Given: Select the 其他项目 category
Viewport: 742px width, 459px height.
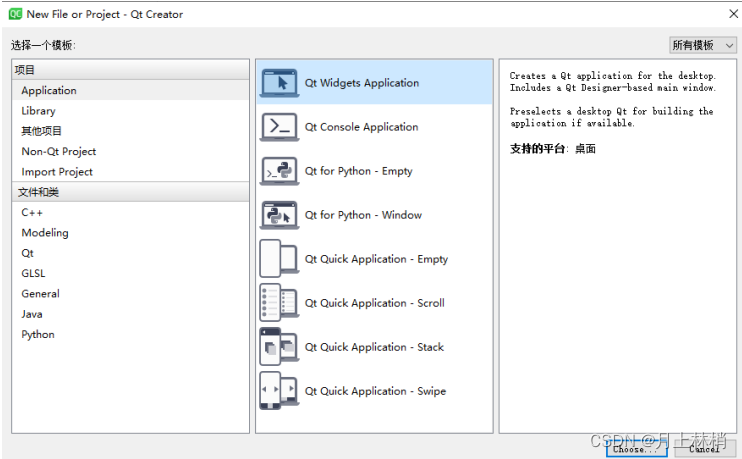Looking at the screenshot, I should point(130,131).
